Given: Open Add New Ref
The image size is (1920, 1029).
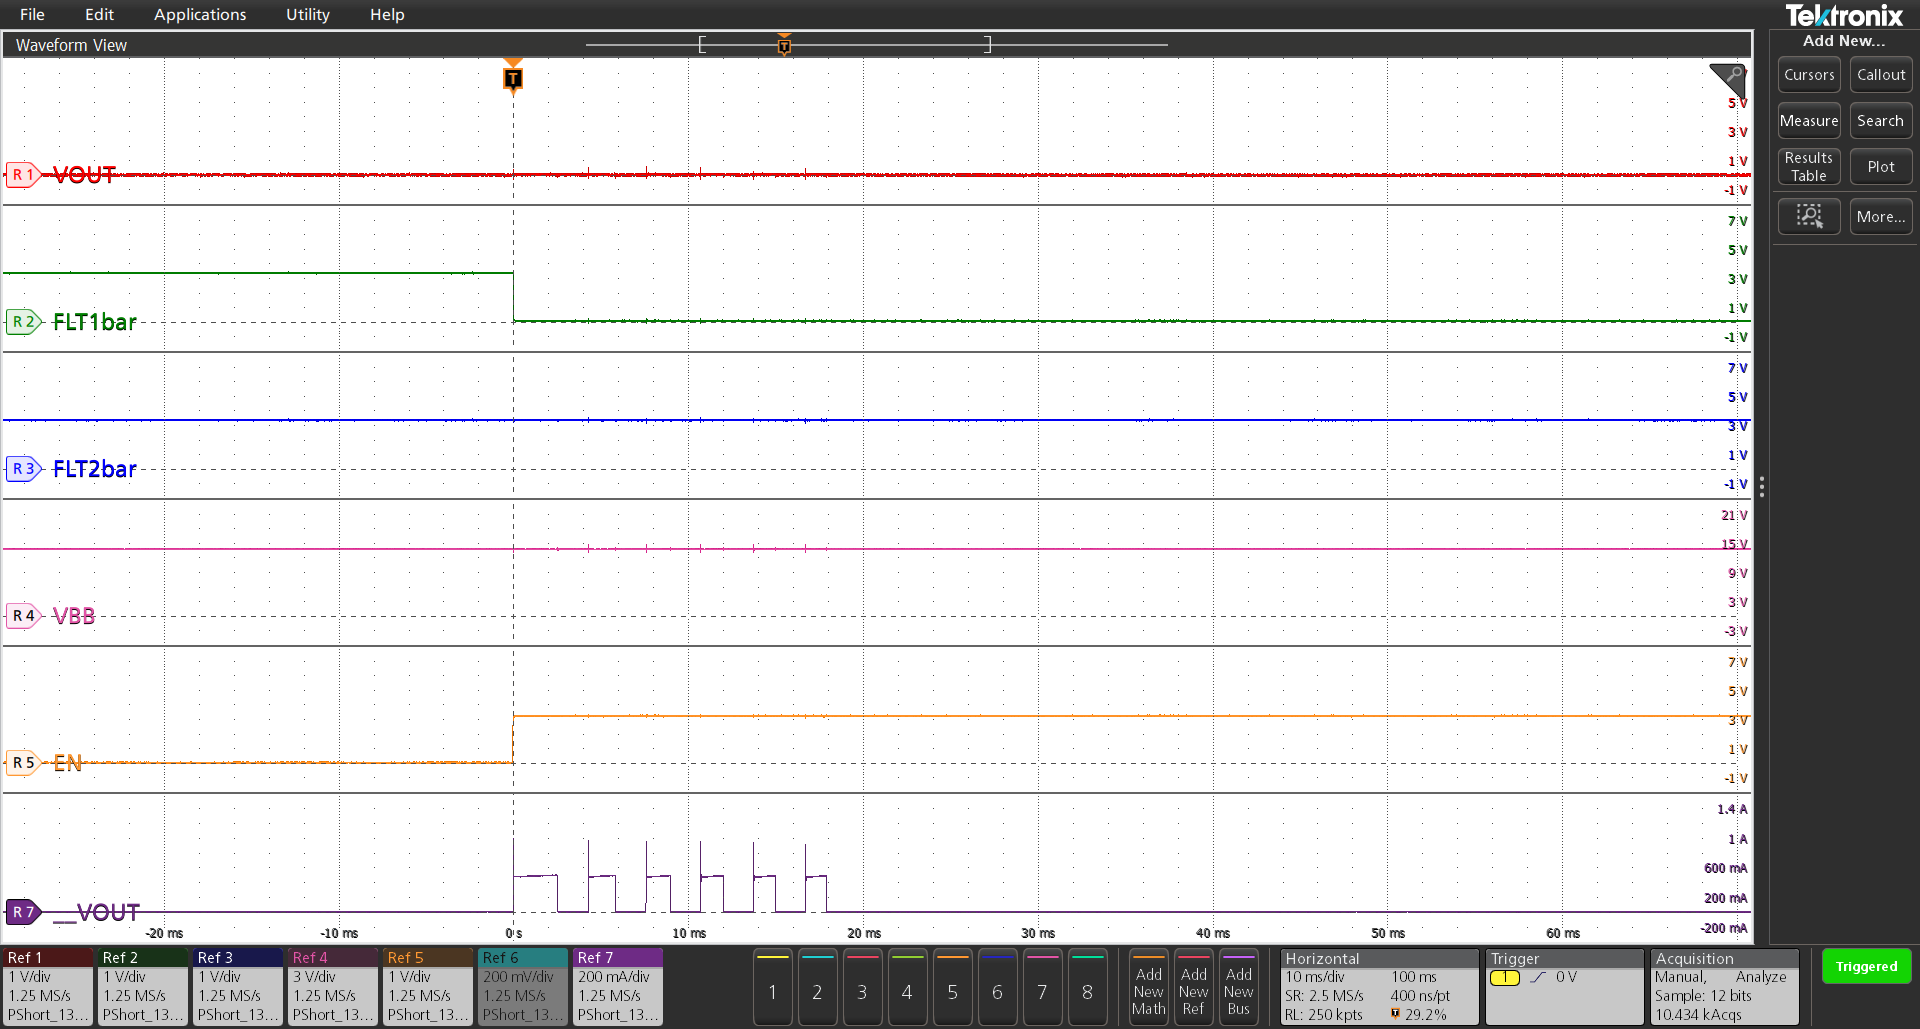Looking at the screenshot, I should pos(1193,987).
